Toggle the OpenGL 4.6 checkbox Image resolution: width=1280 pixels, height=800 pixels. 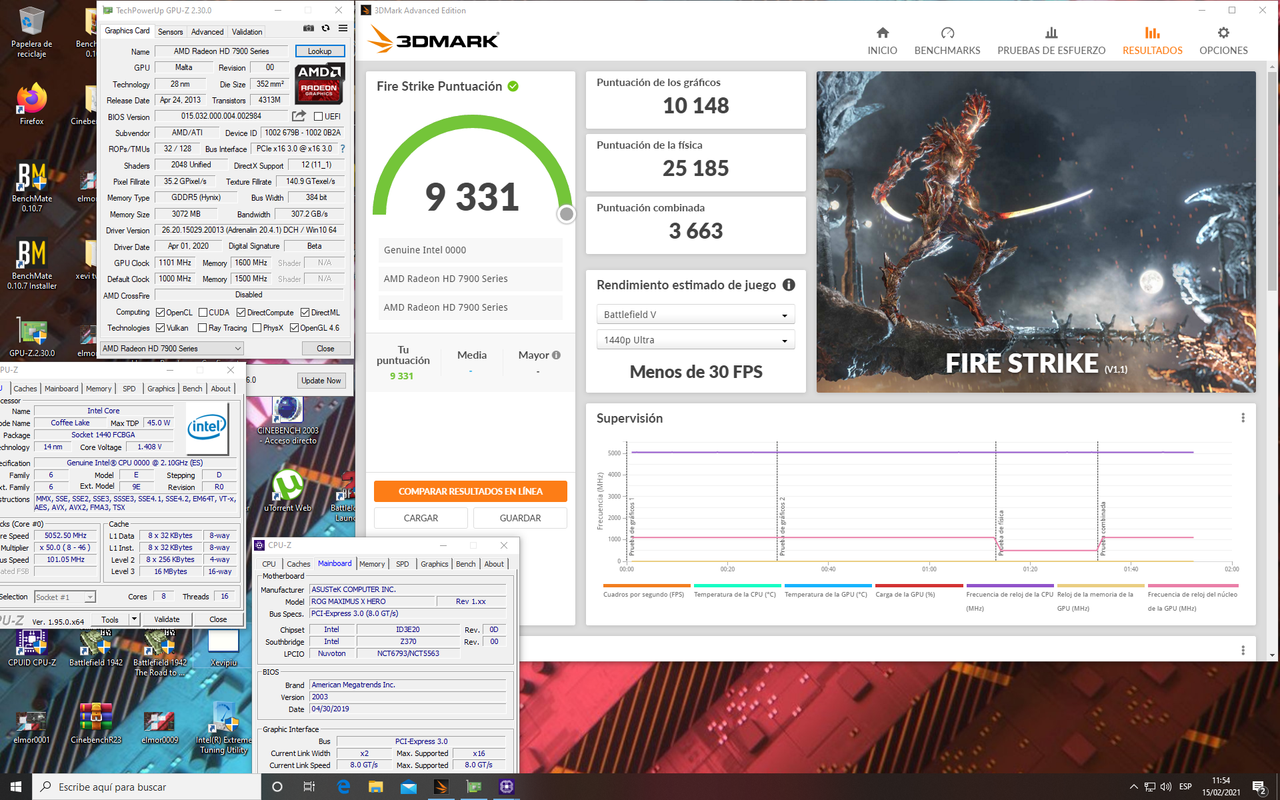[294, 327]
